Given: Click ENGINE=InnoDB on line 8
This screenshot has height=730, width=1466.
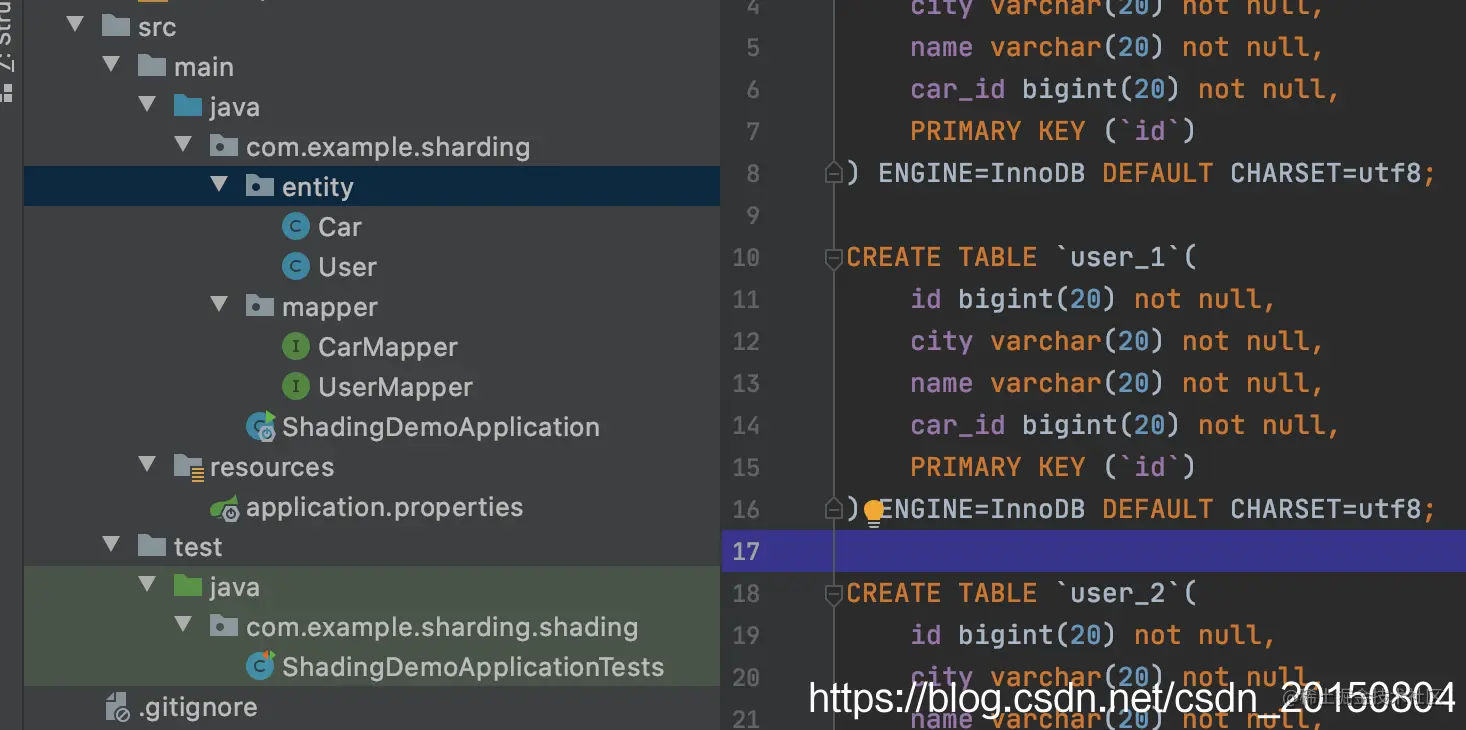Looking at the screenshot, I should pos(981,174).
